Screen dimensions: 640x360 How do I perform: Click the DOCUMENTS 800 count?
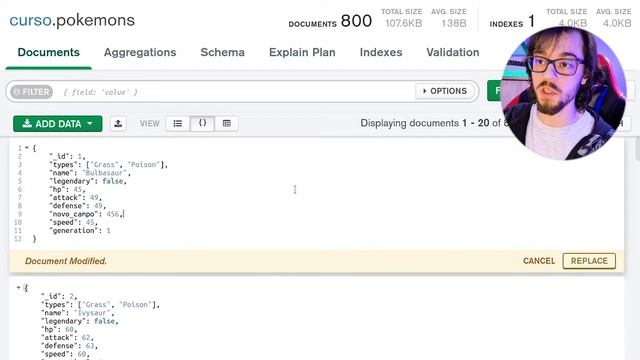330,21
